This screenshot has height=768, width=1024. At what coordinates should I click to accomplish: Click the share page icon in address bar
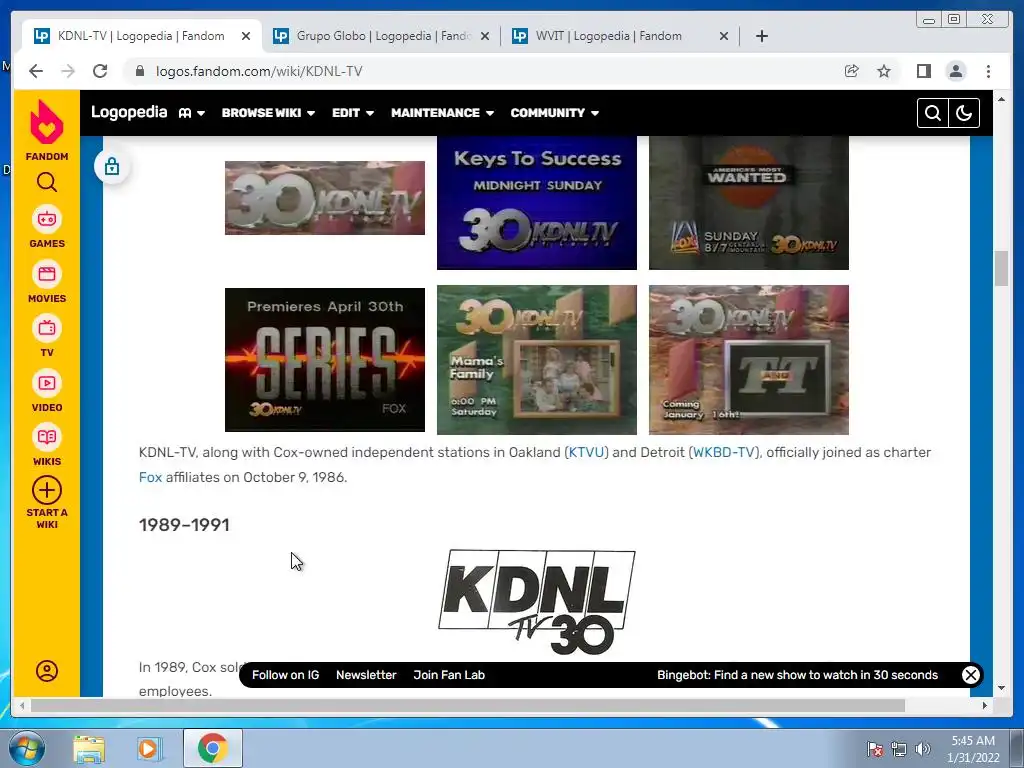pyautogui.click(x=851, y=71)
